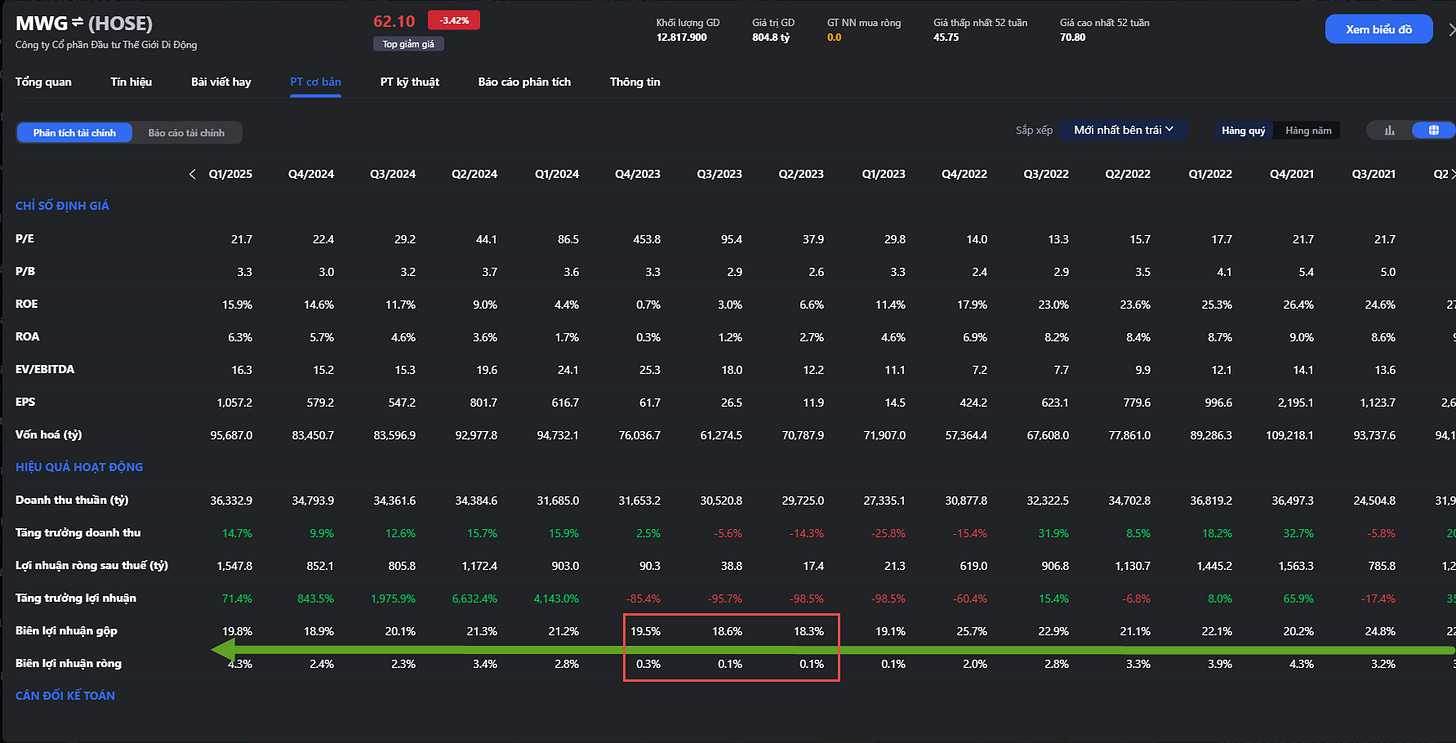Select Báo cáo tài chính toggle
Screen dimensions: 1456x743
(x=186, y=133)
